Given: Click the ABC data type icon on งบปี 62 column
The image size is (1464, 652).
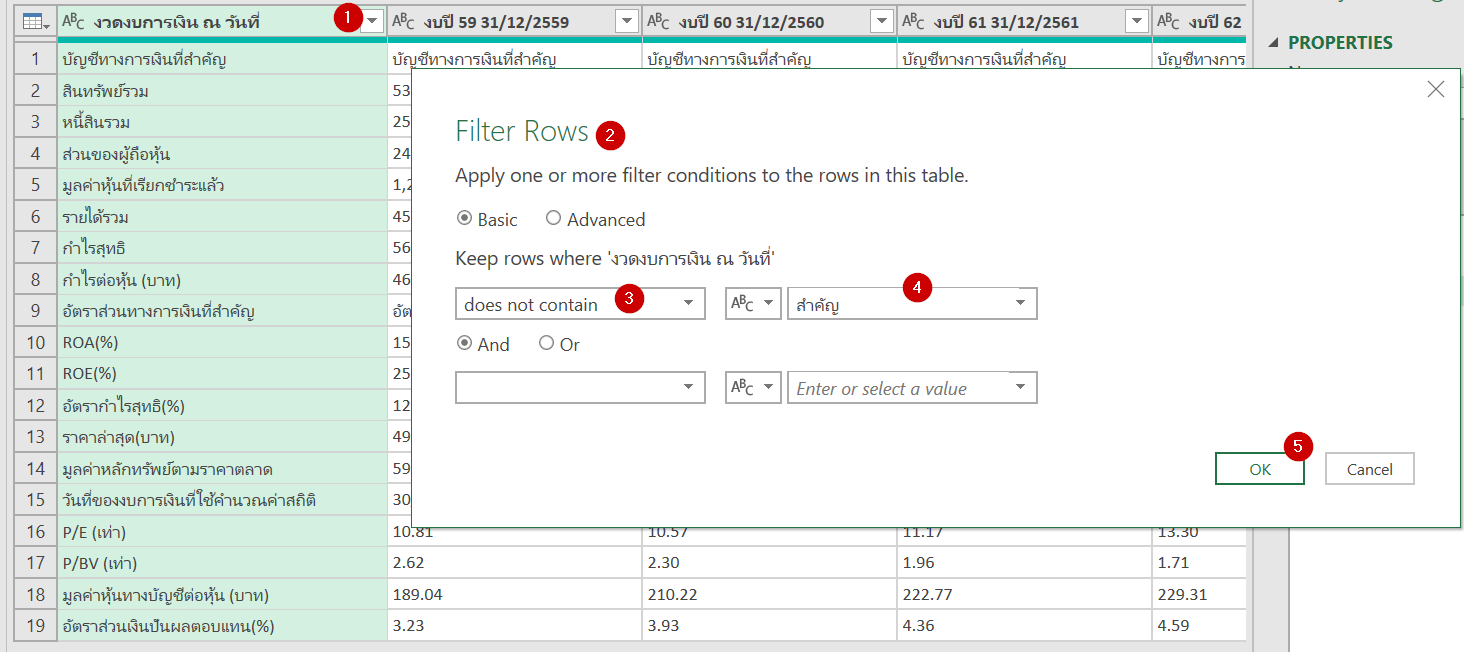Looking at the screenshot, I should tap(1168, 20).
